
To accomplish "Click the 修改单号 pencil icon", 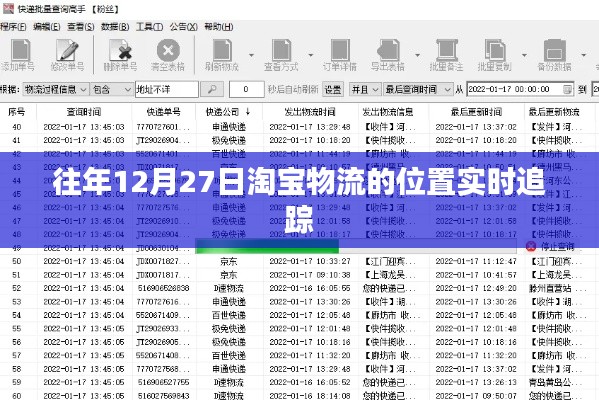I will 67,50.
